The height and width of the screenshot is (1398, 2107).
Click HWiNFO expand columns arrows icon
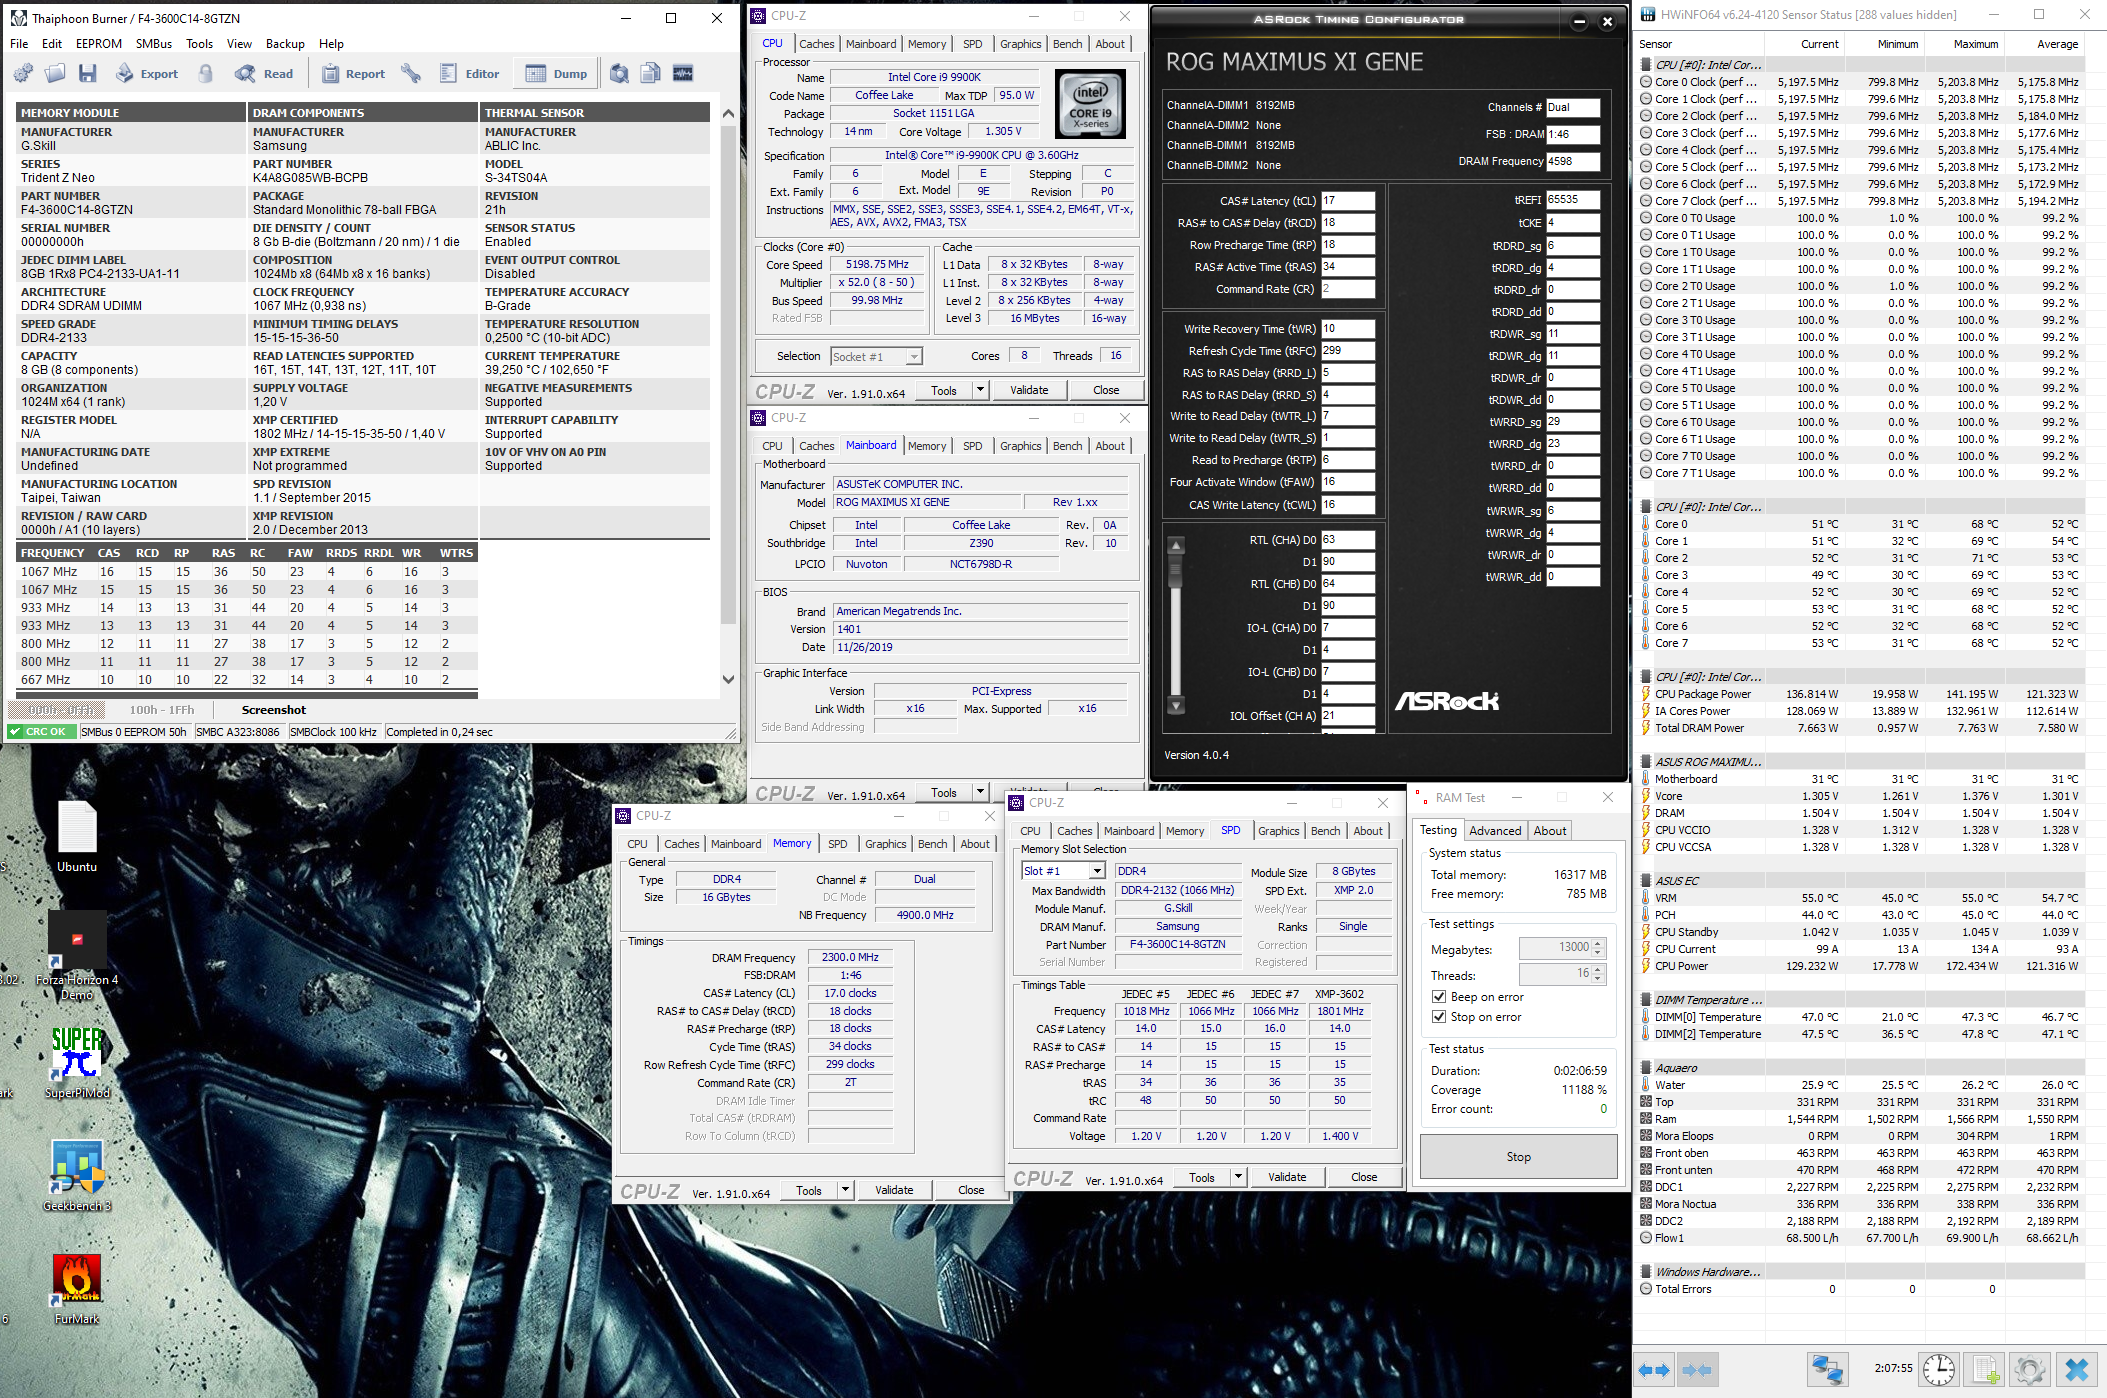(x=1654, y=1369)
